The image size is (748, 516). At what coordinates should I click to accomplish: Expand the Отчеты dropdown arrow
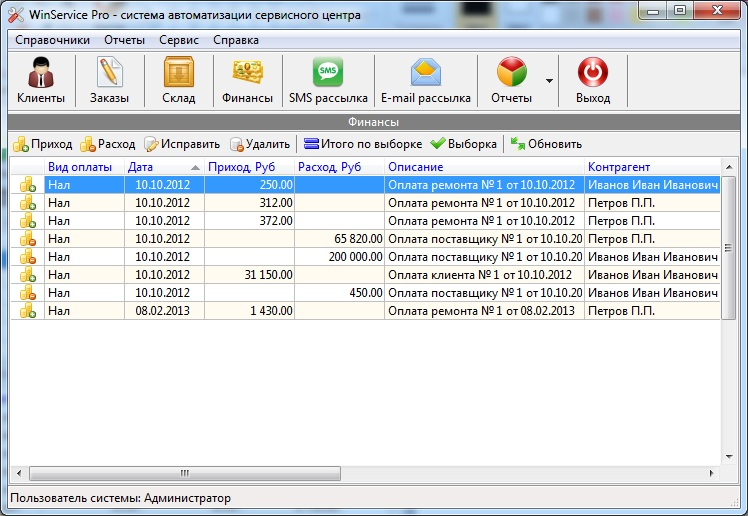pyautogui.click(x=549, y=80)
